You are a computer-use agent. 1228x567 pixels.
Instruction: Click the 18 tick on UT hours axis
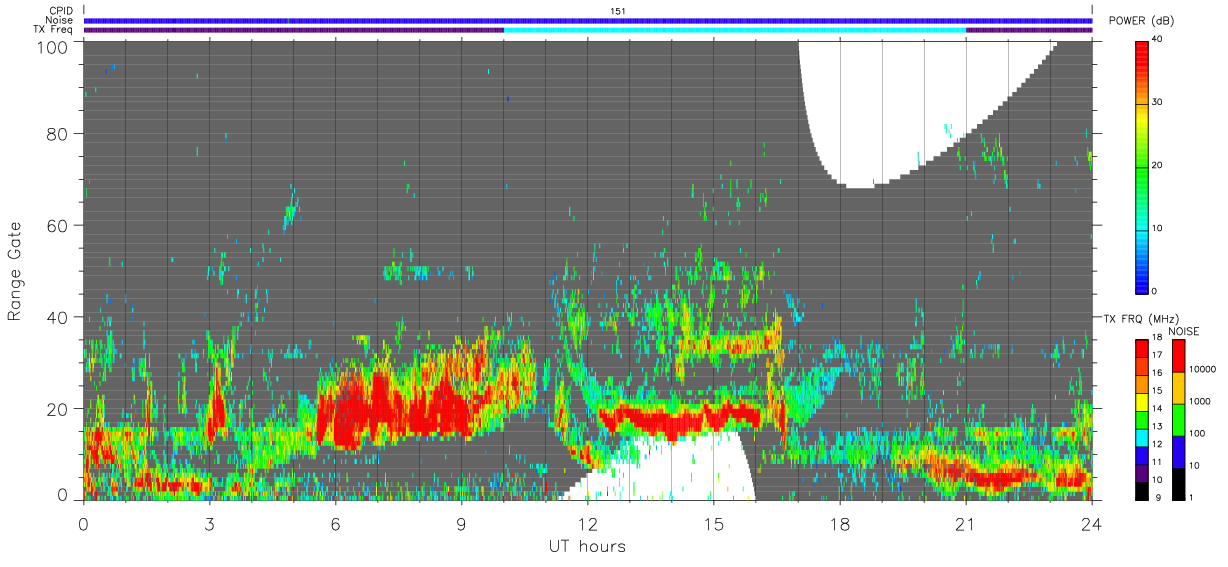tap(840, 523)
